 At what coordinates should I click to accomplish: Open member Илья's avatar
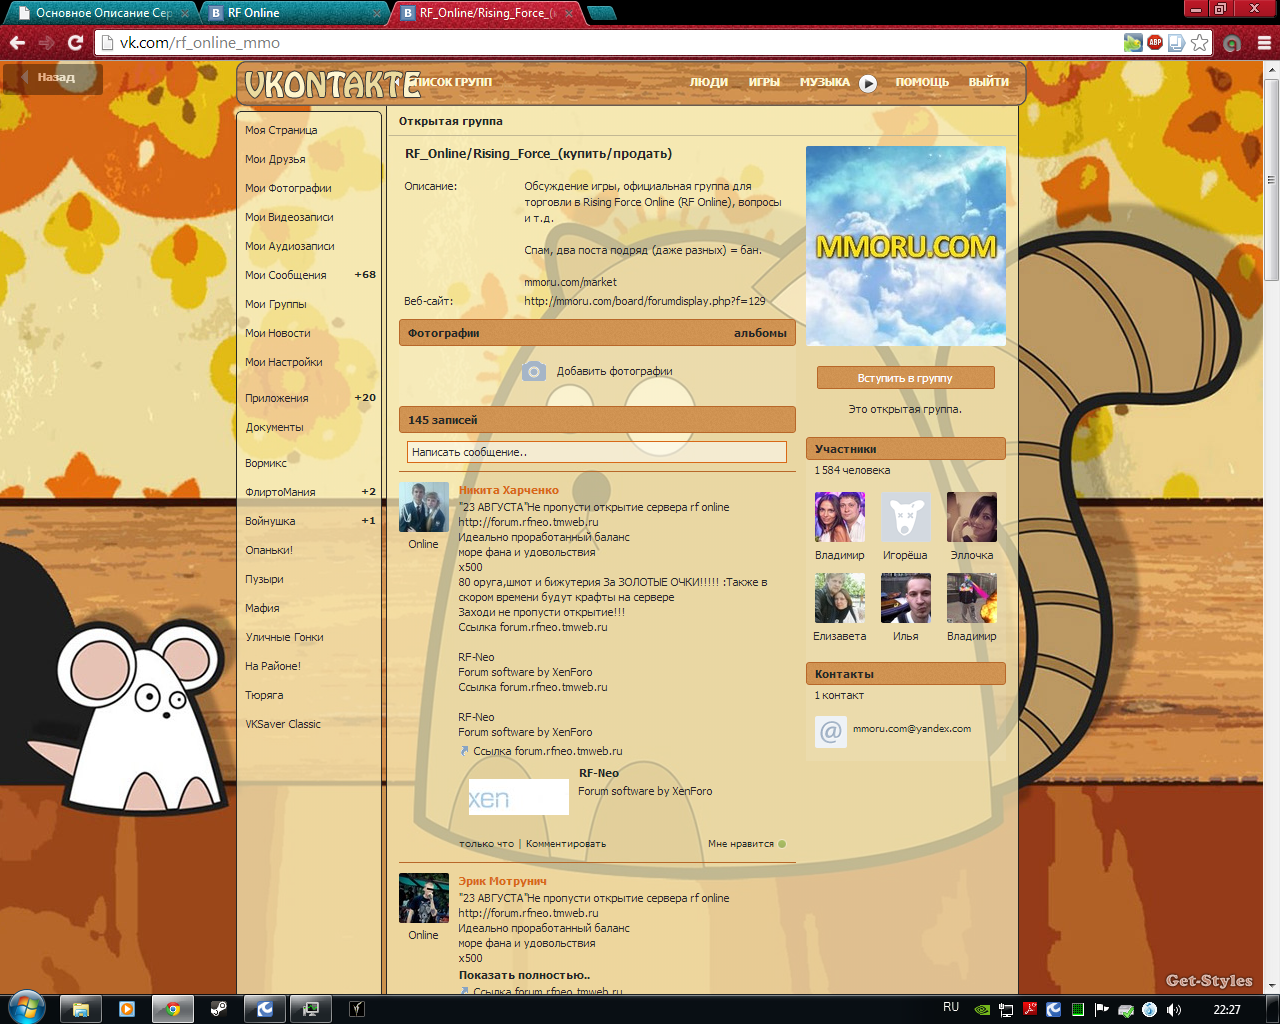coord(906,598)
